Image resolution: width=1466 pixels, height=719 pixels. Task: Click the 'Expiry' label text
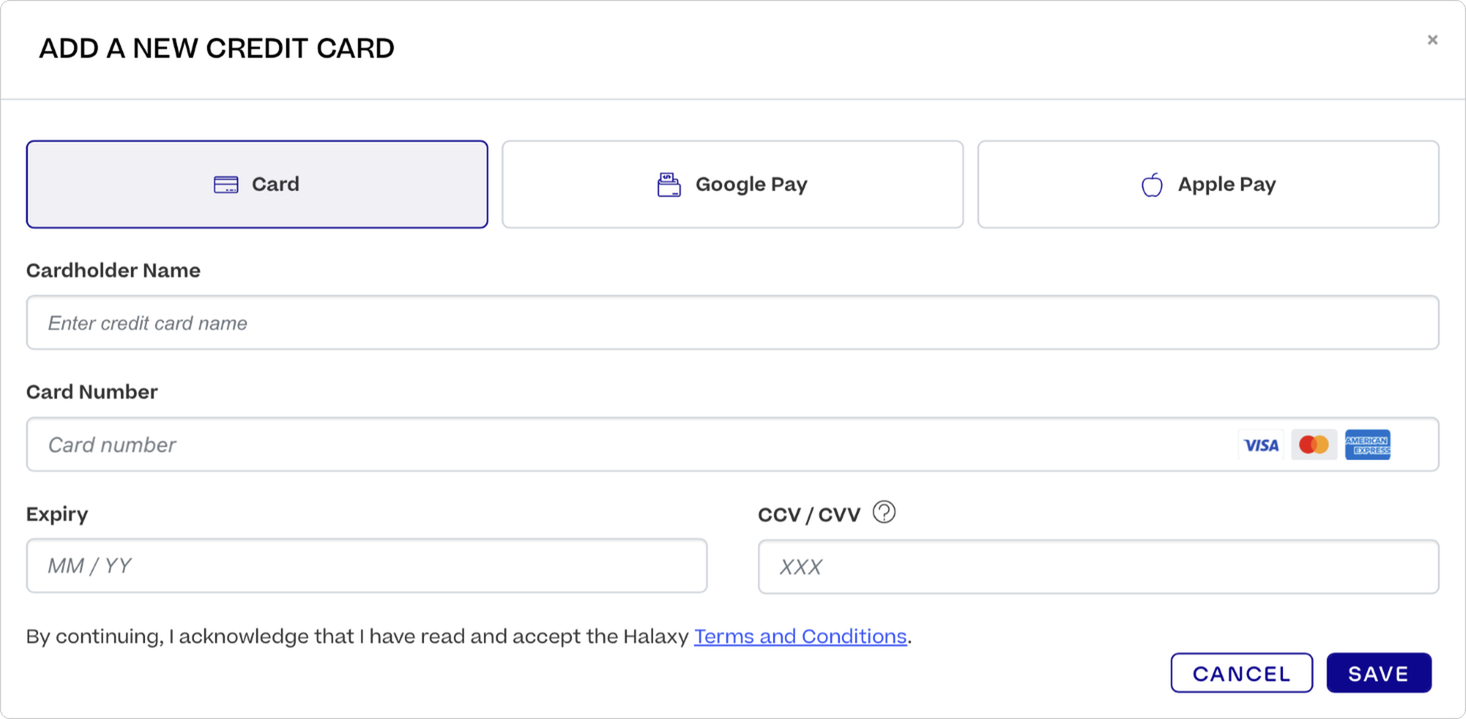(x=57, y=515)
